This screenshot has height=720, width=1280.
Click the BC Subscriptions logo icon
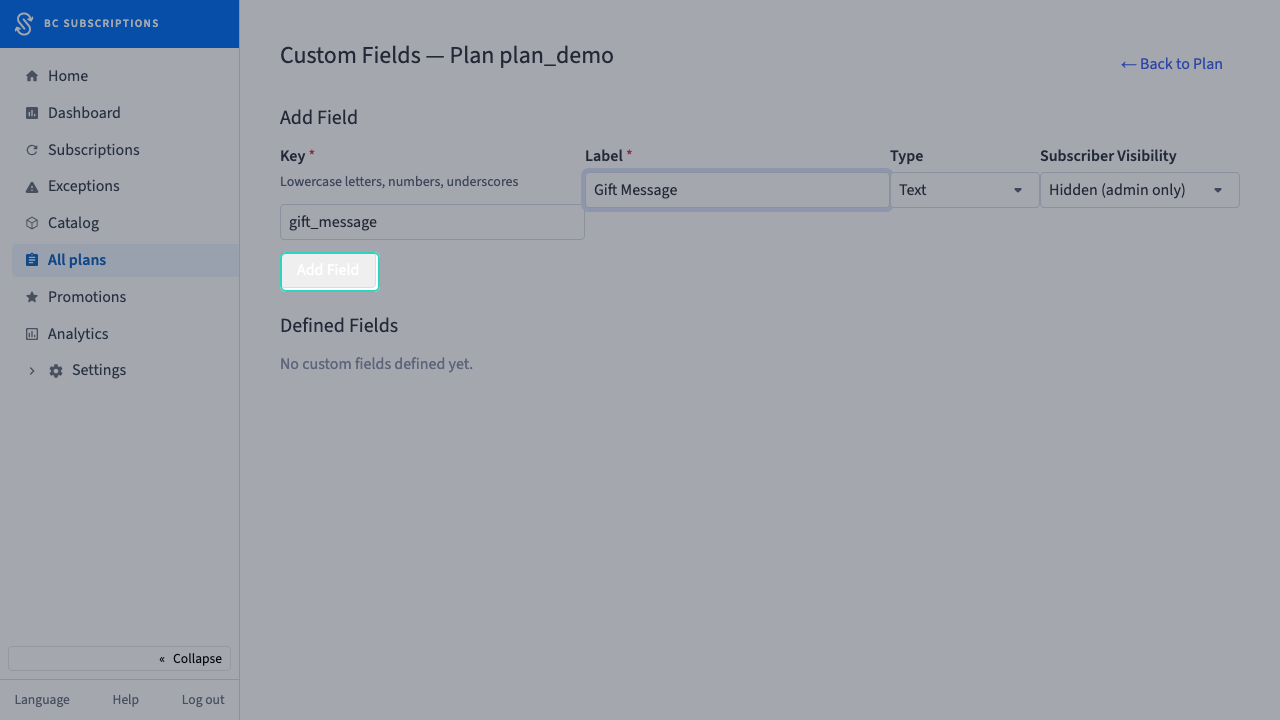24,24
